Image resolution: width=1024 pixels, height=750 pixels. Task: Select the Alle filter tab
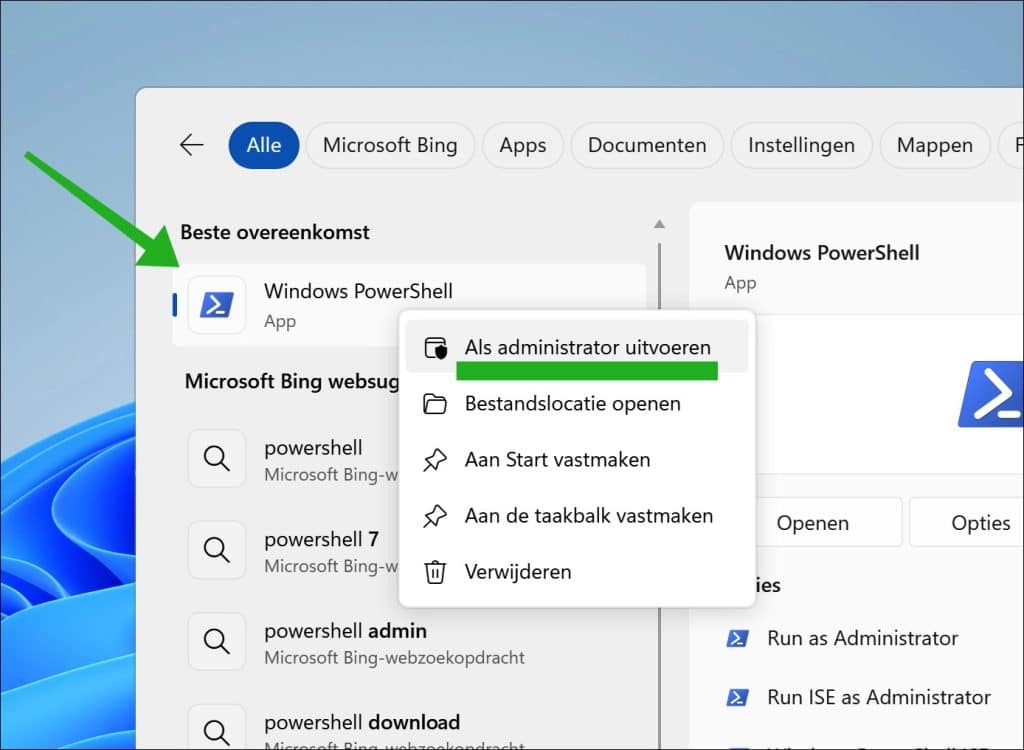pos(264,145)
